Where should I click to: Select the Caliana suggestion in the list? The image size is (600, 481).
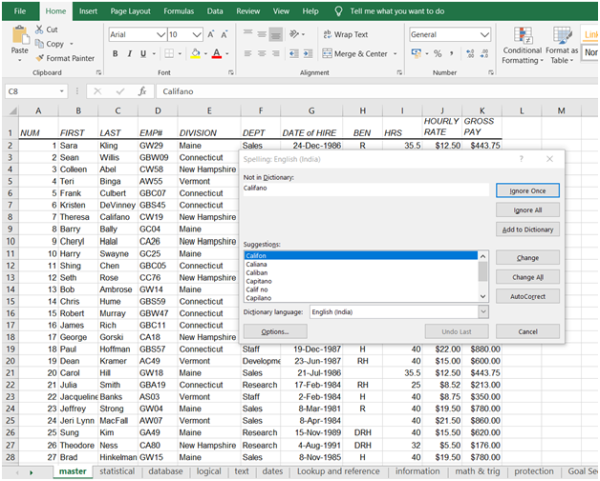click(258, 263)
